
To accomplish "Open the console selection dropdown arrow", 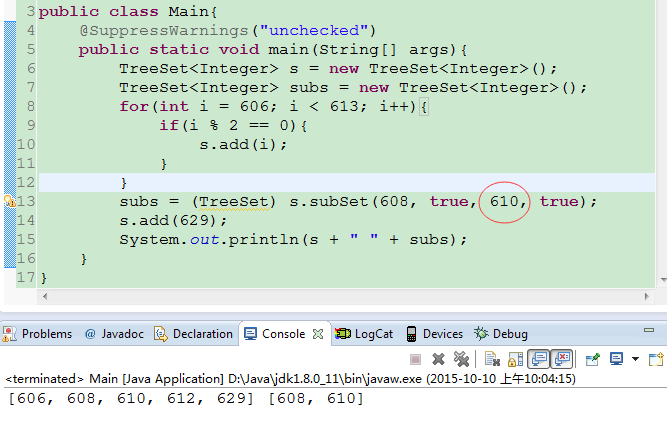I will [x=635, y=359].
